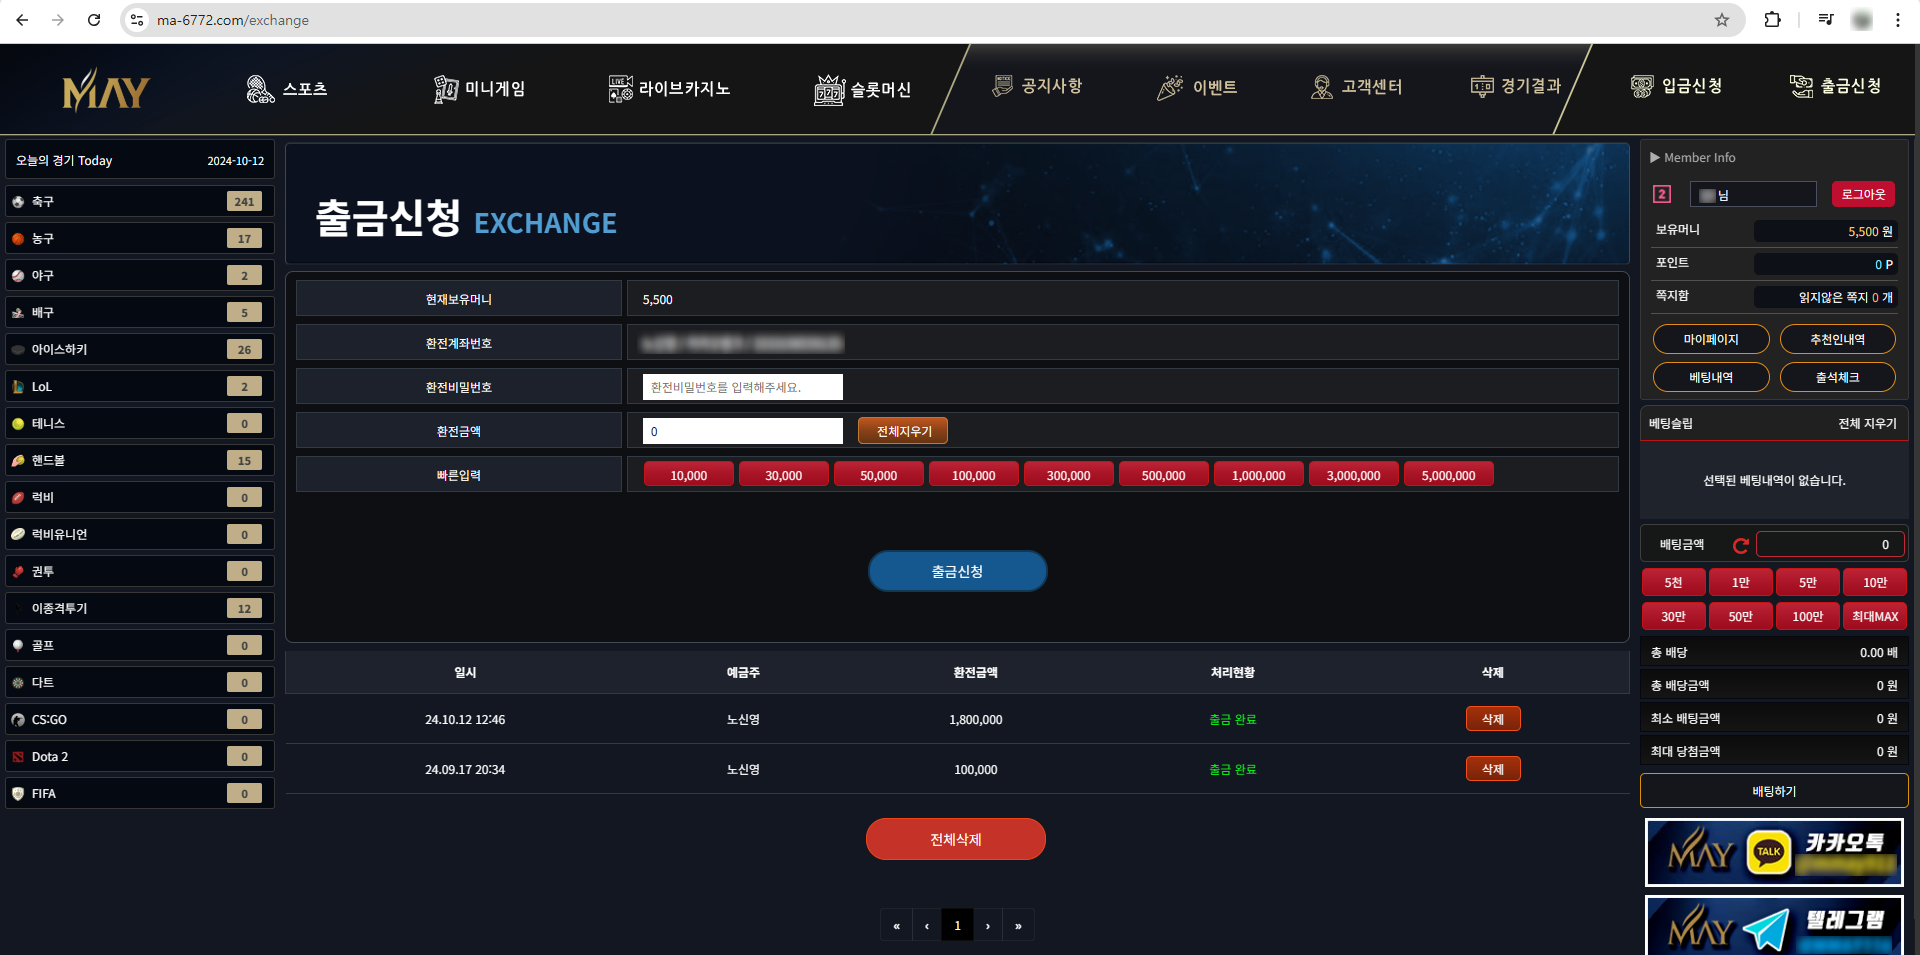Open the Telegram (텔레그램) banner
Screen dimensions: 1920x955
[1774, 925]
